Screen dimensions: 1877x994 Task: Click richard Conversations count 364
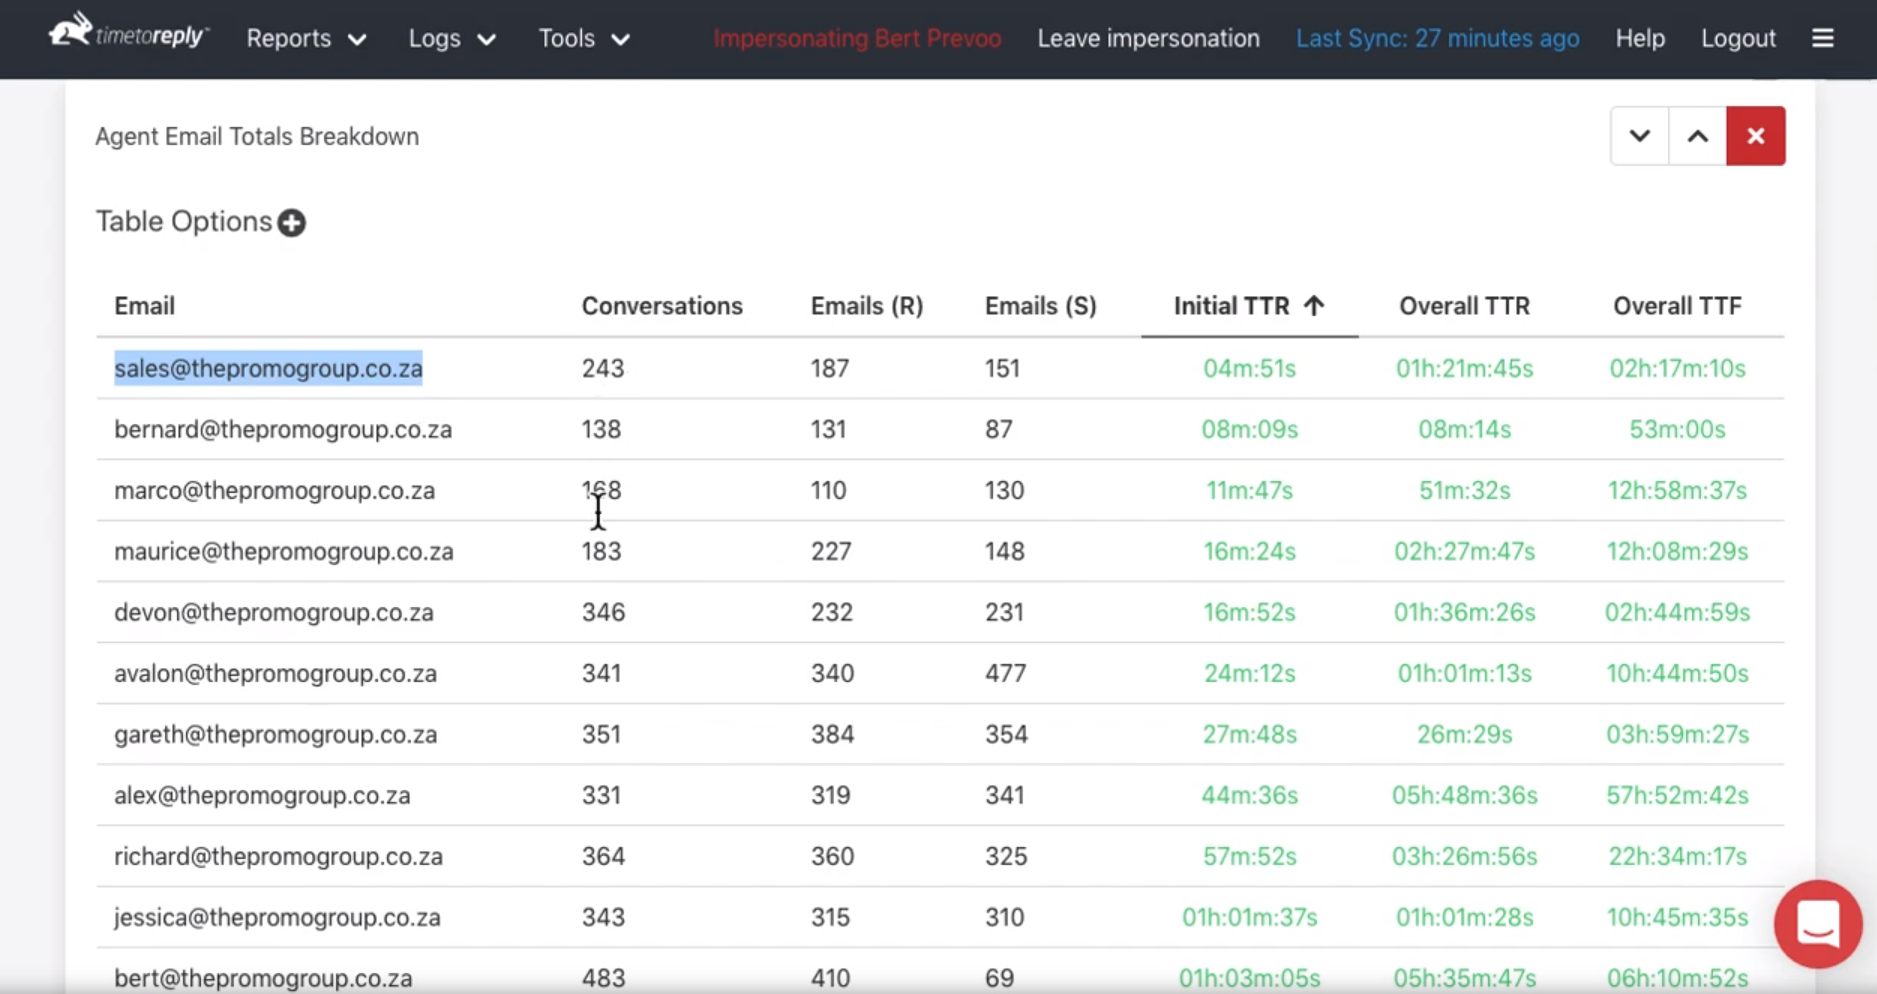point(603,856)
